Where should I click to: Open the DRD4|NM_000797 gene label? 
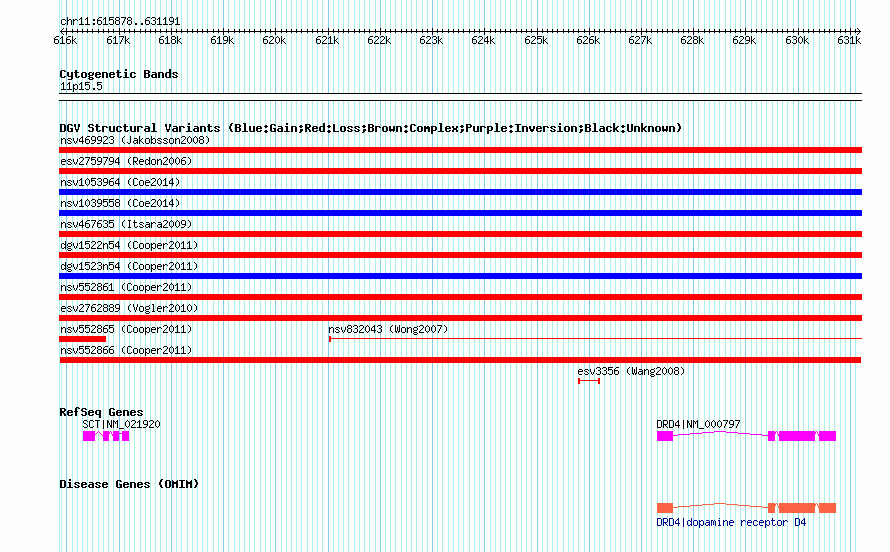(698, 424)
